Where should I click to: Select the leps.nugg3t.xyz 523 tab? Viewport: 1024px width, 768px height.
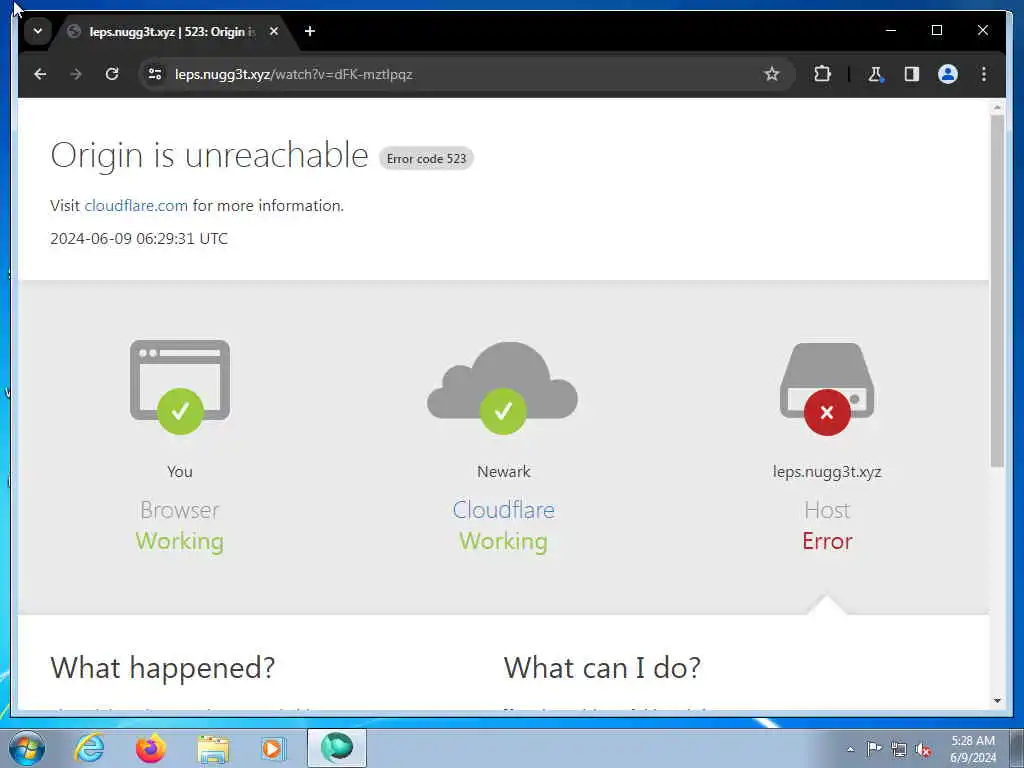[x=172, y=31]
